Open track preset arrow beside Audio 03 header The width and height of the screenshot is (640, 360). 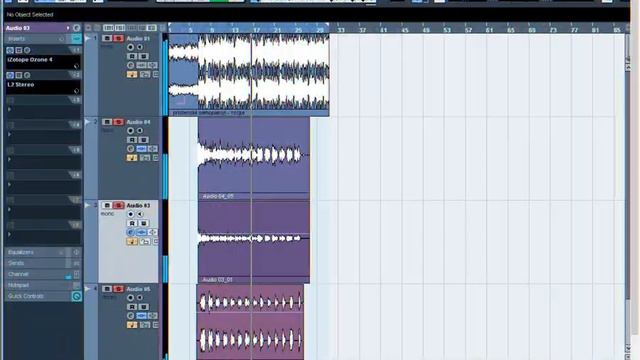tap(68, 28)
